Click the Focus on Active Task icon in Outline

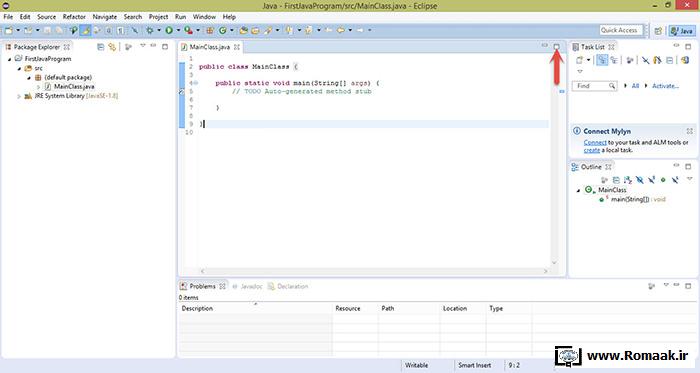pyautogui.click(x=604, y=180)
